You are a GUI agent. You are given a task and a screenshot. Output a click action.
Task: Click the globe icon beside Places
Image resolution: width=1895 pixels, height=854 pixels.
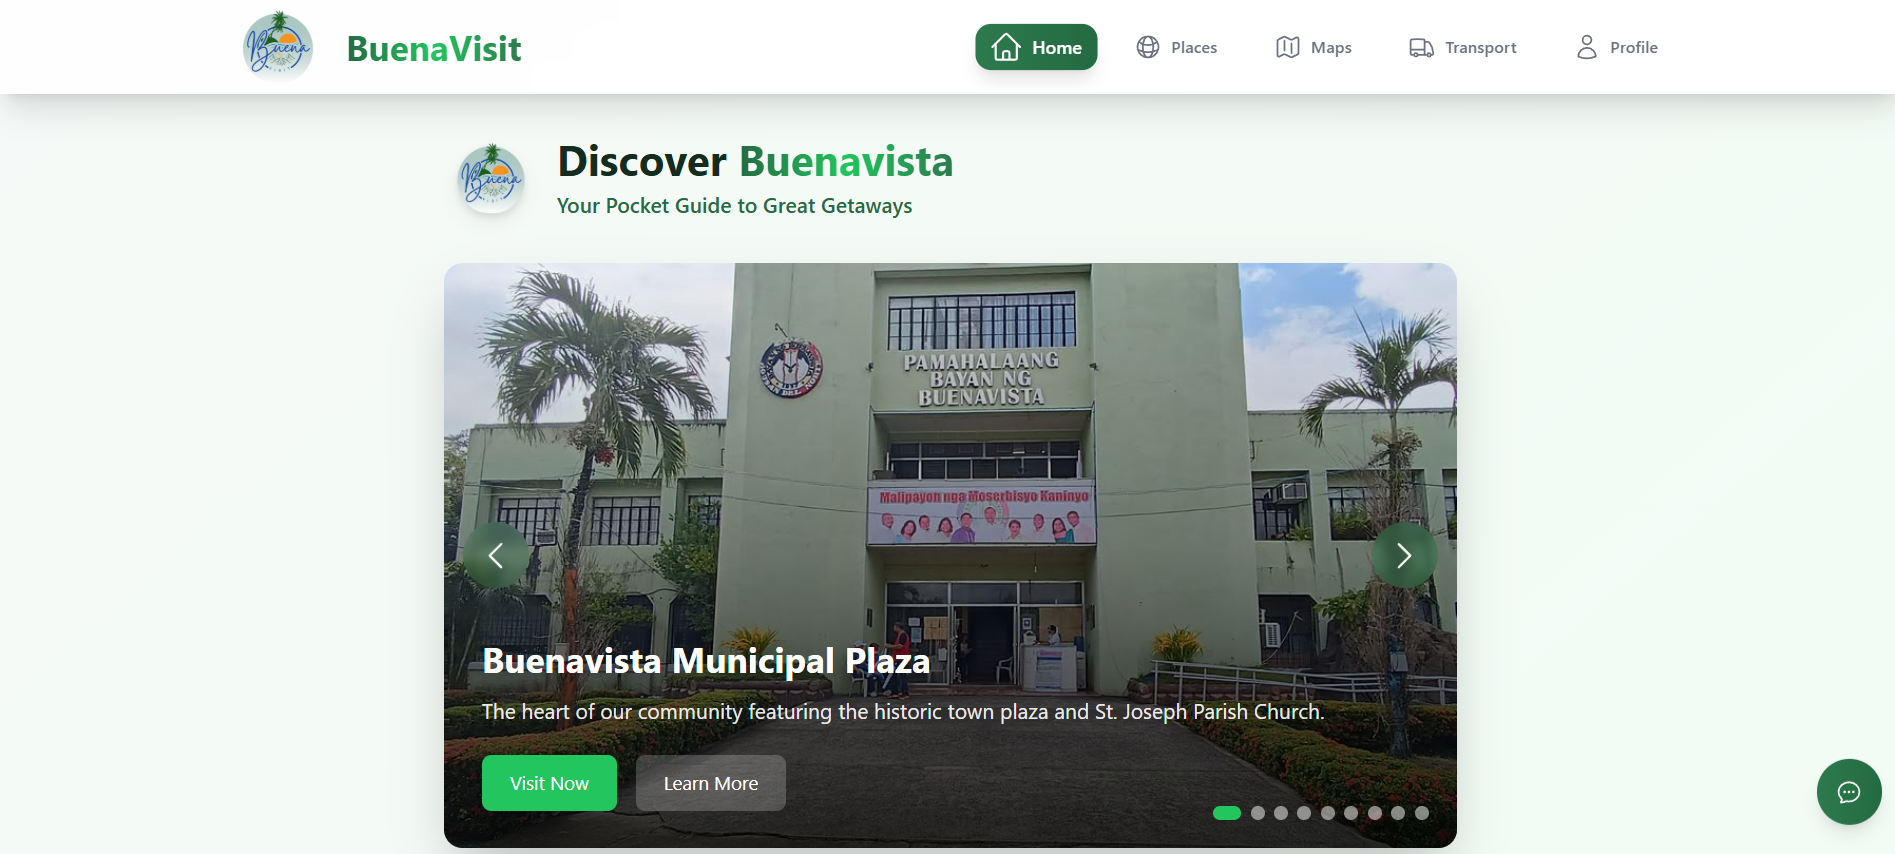click(1148, 47)
